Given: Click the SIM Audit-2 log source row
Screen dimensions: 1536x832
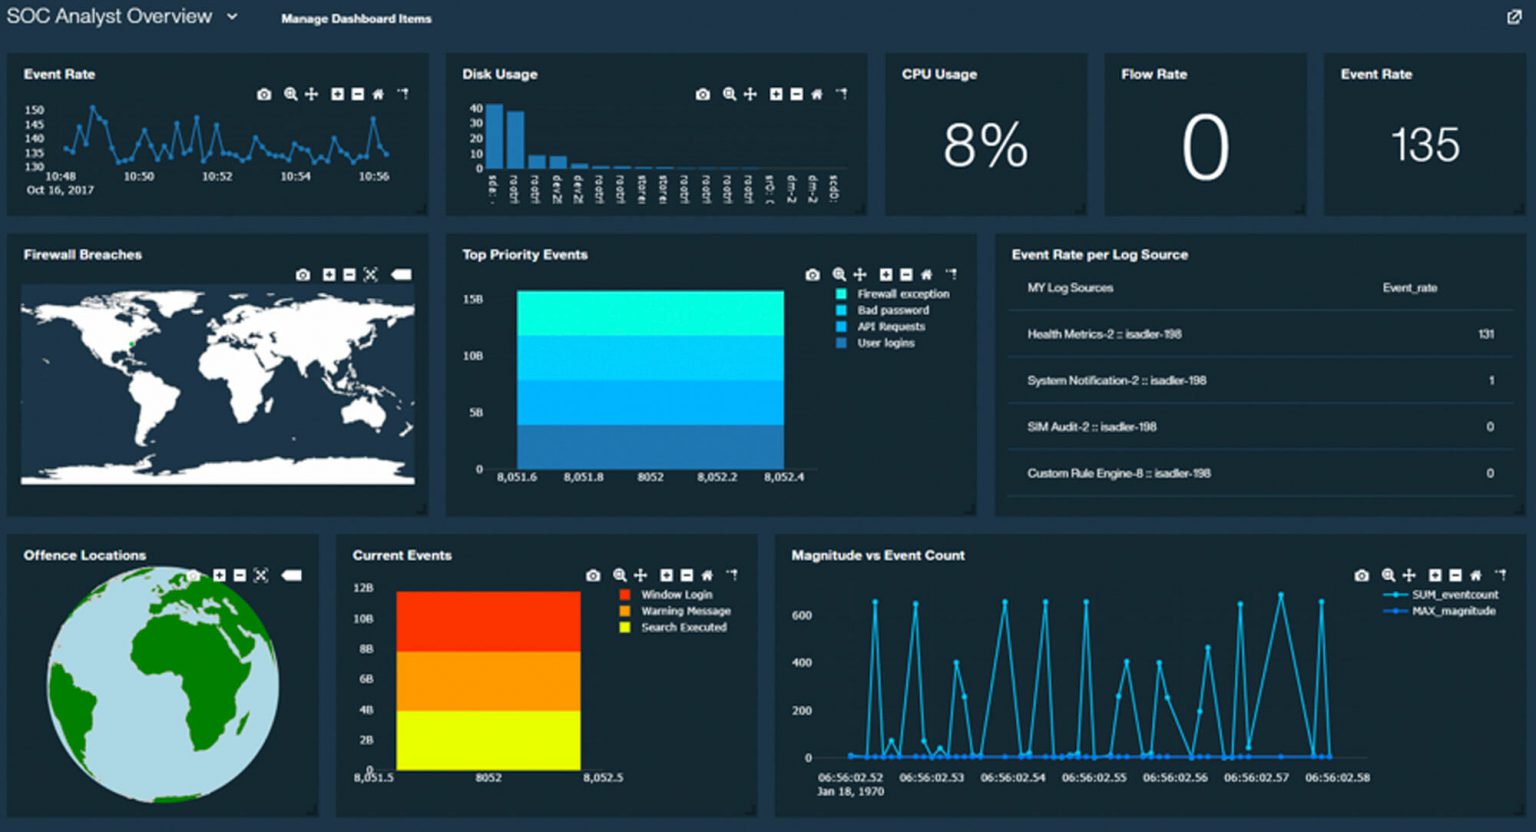Looking at the screenshot, I should pyautogui.click(x=1091, y=427).
